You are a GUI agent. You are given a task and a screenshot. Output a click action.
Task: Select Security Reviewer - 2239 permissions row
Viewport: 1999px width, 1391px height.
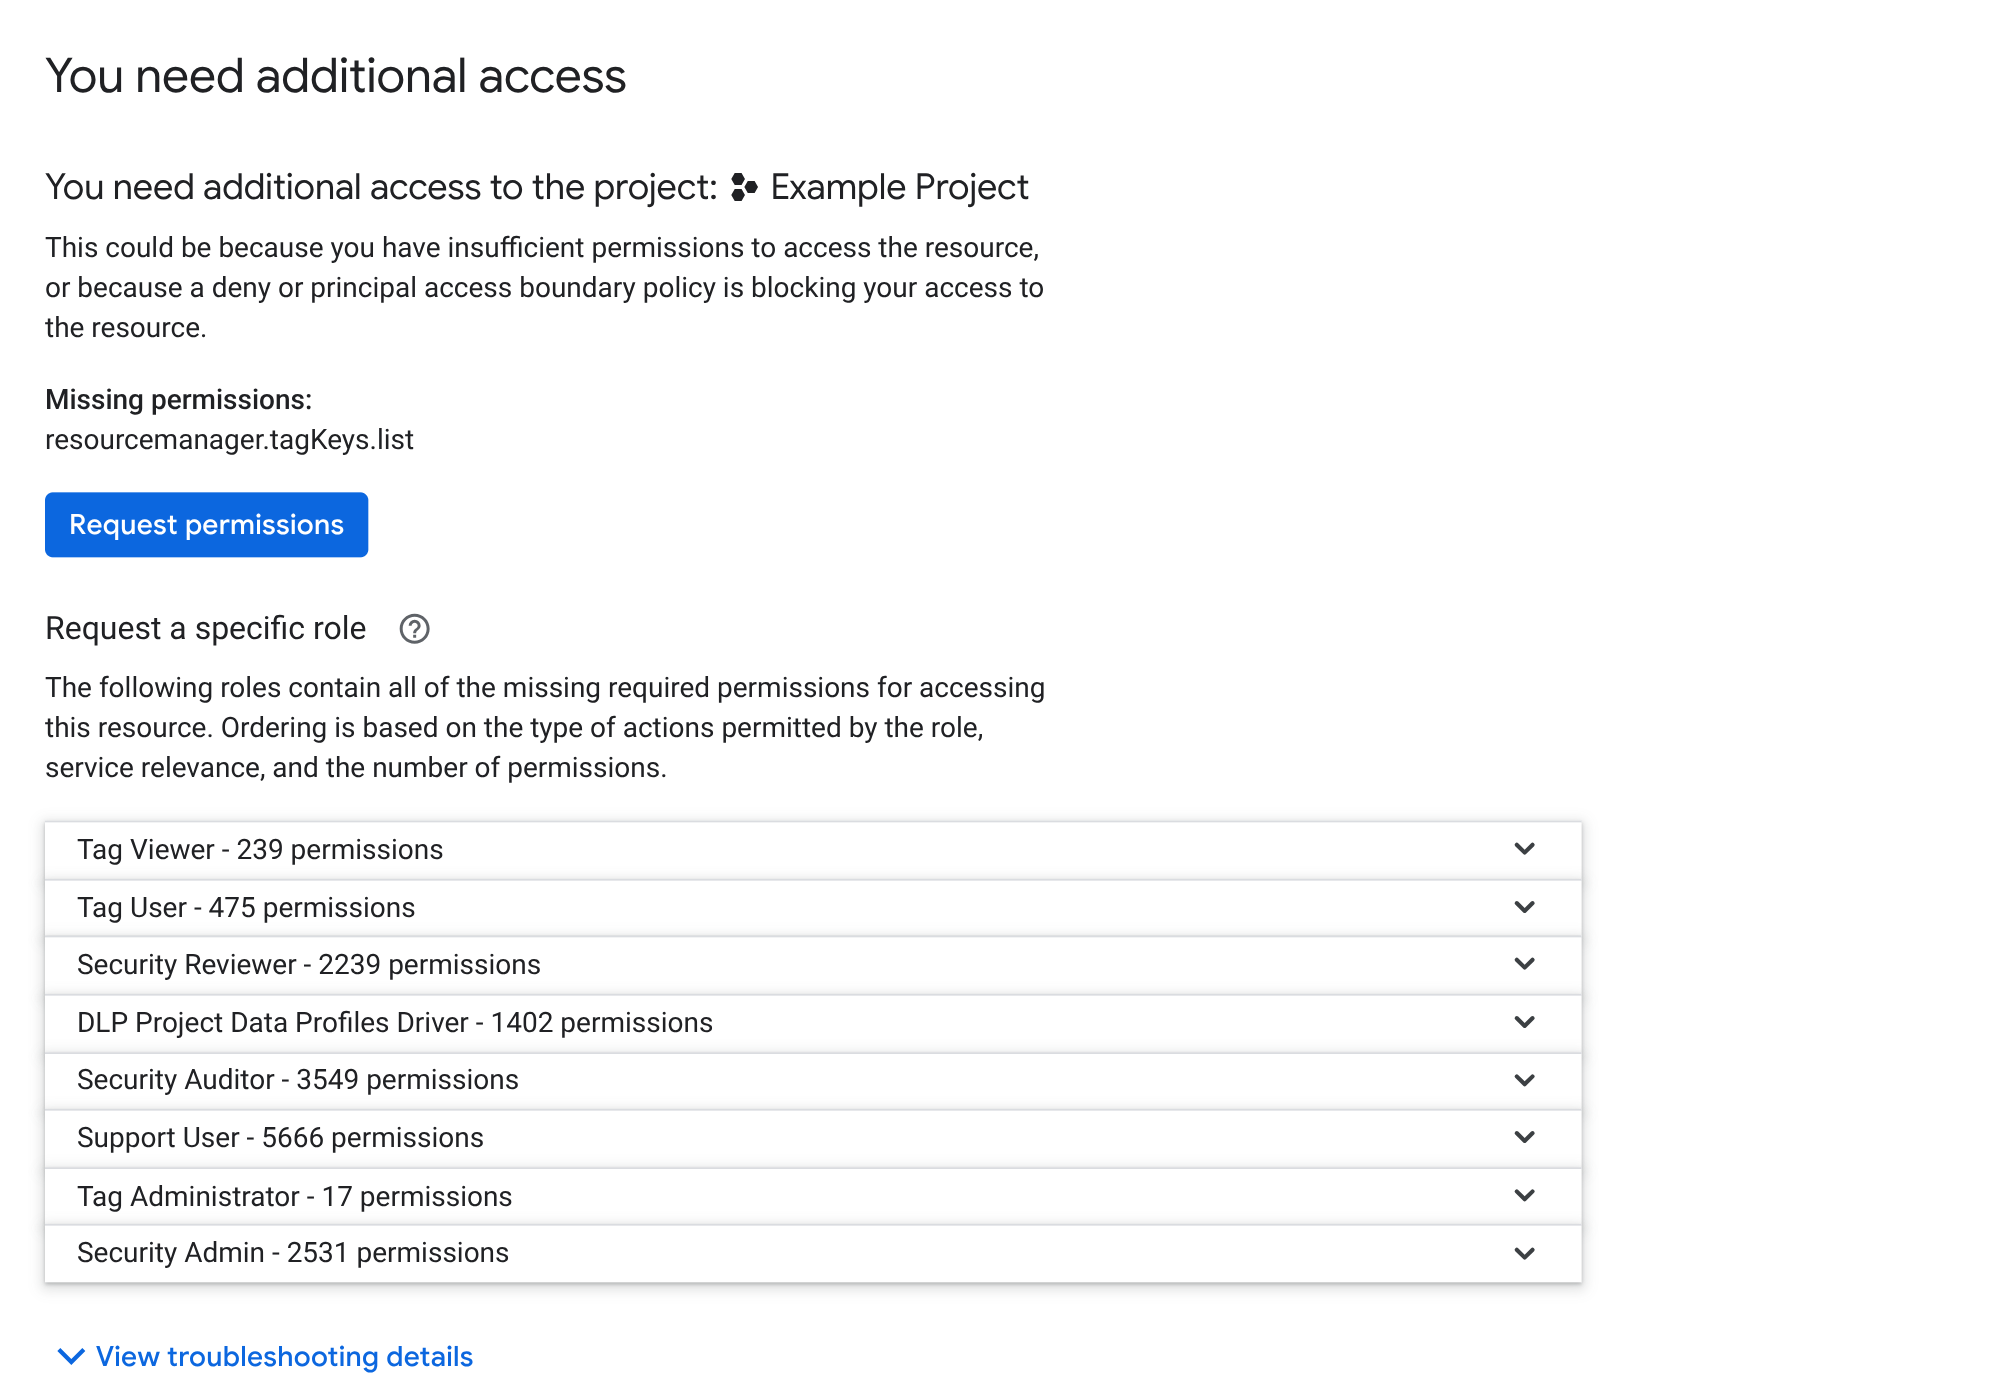pyautogui.click(x=309, y=965)
